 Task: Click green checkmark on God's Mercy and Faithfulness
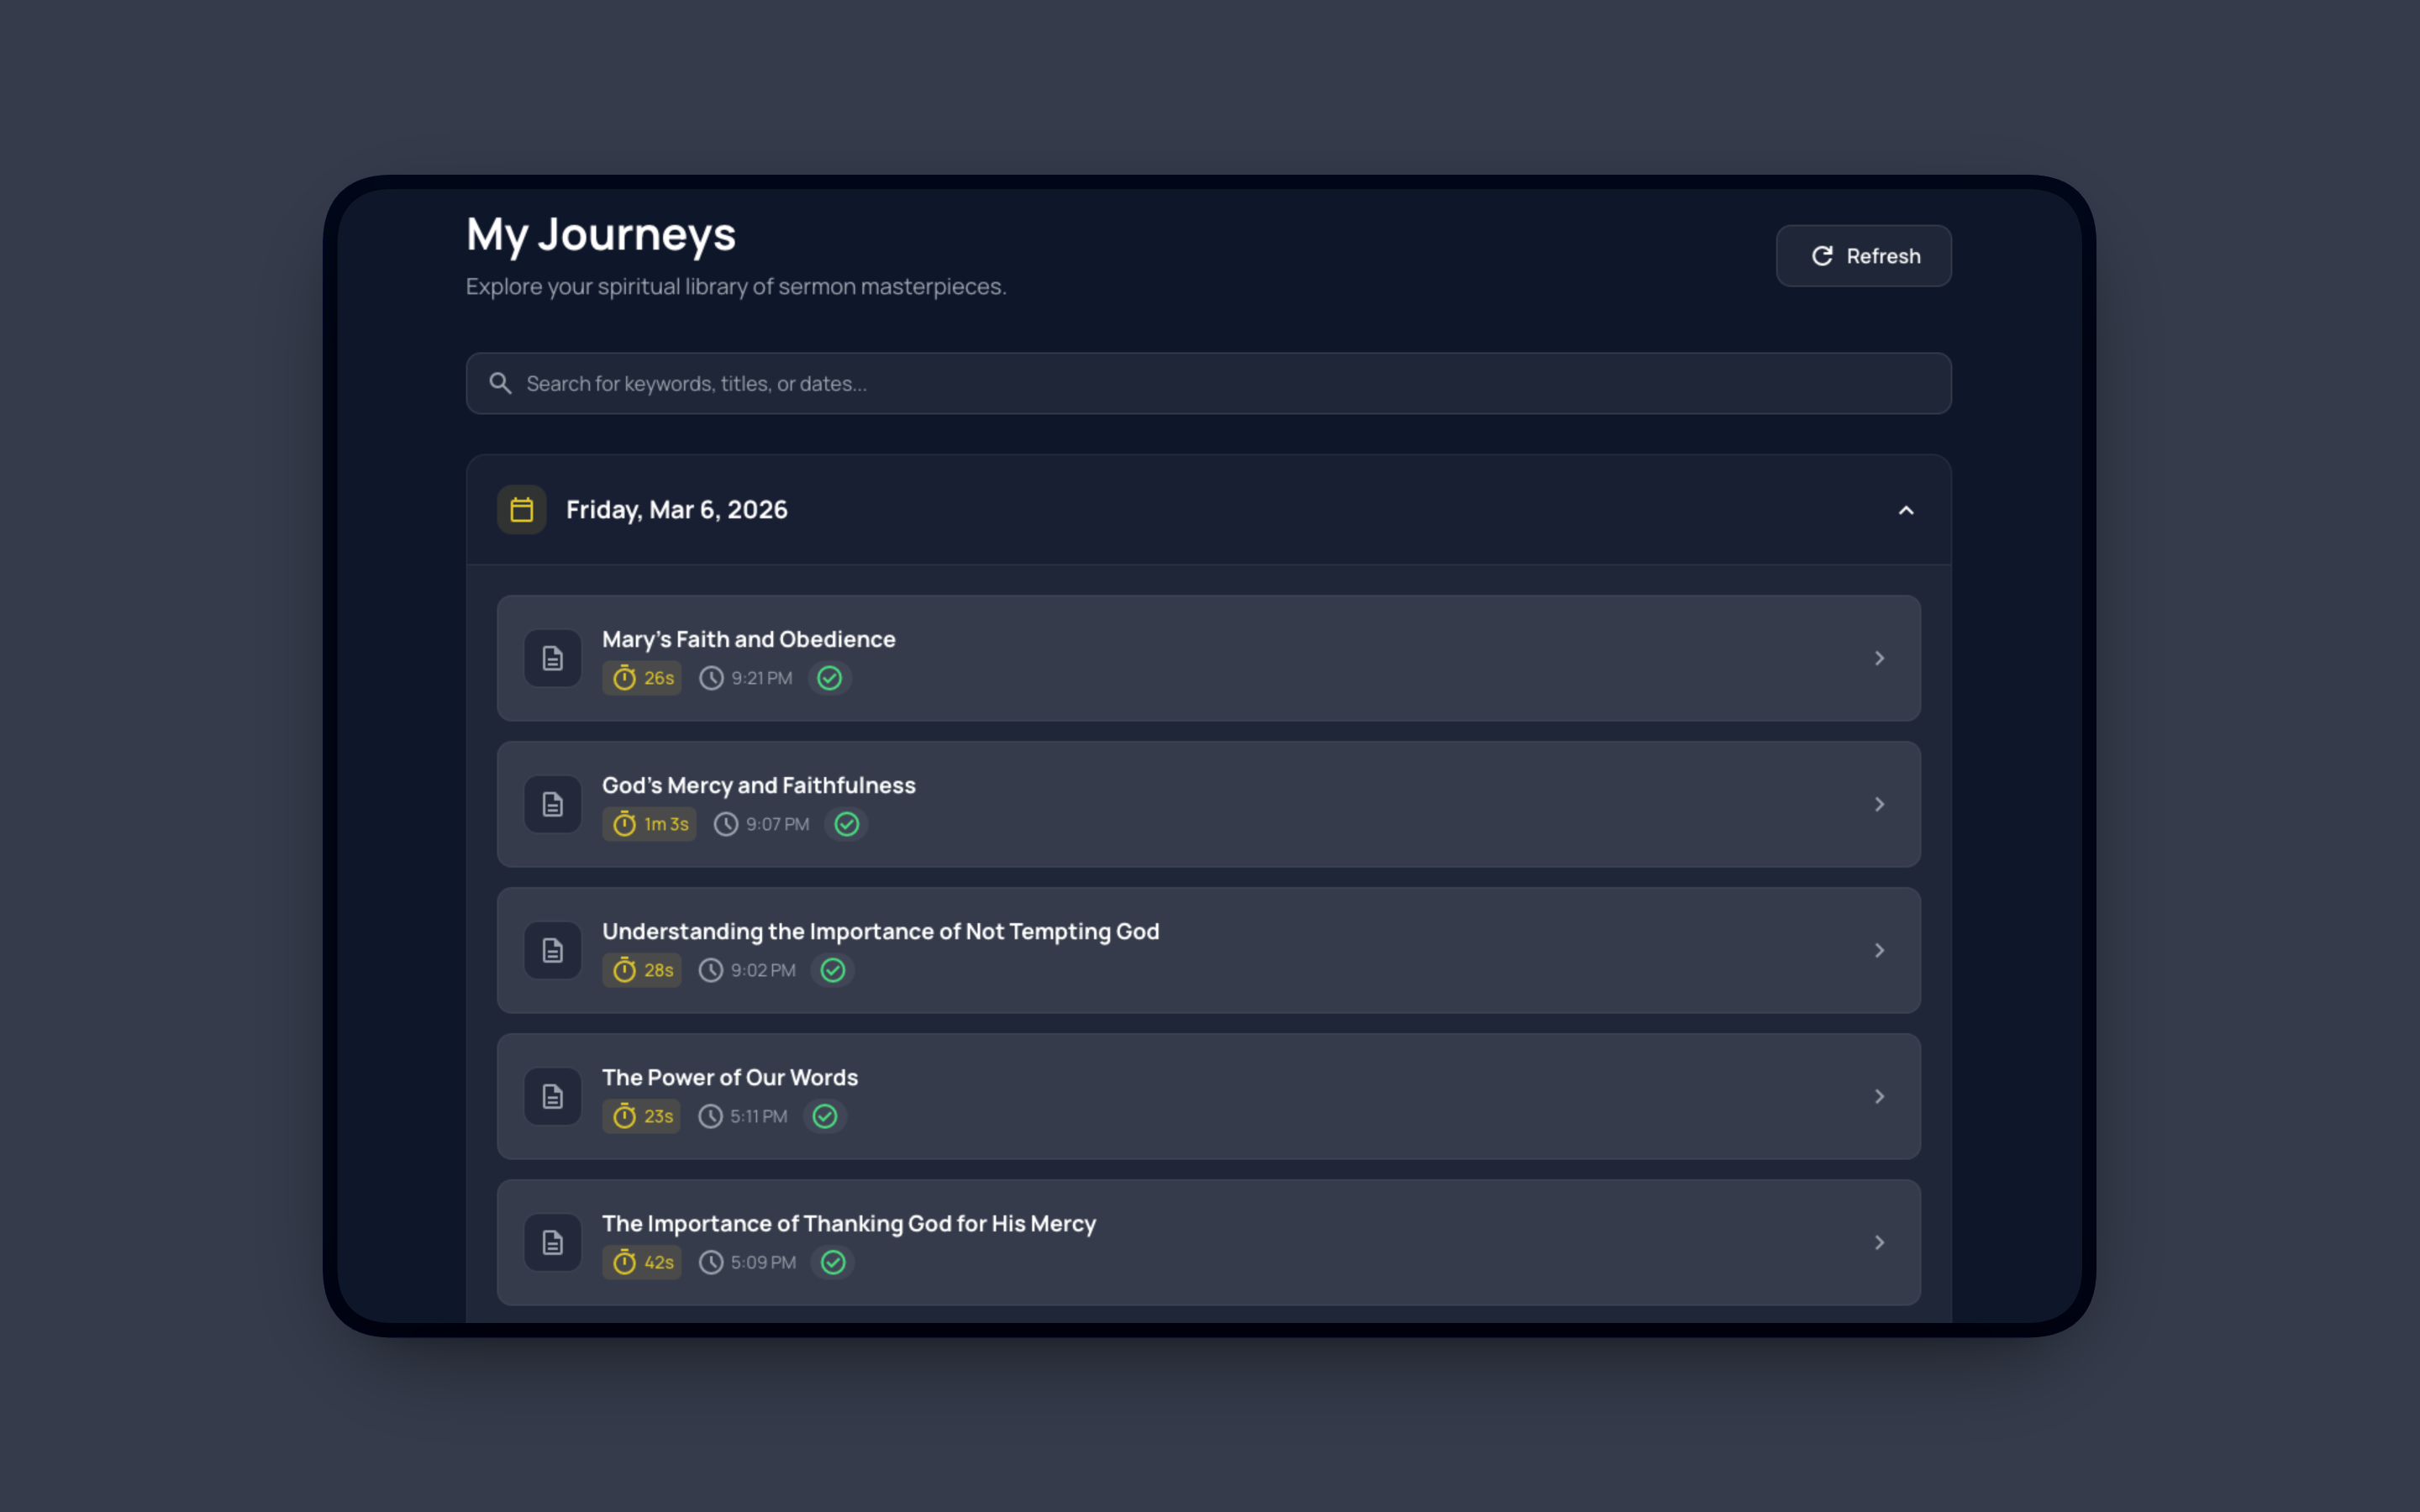846,824
